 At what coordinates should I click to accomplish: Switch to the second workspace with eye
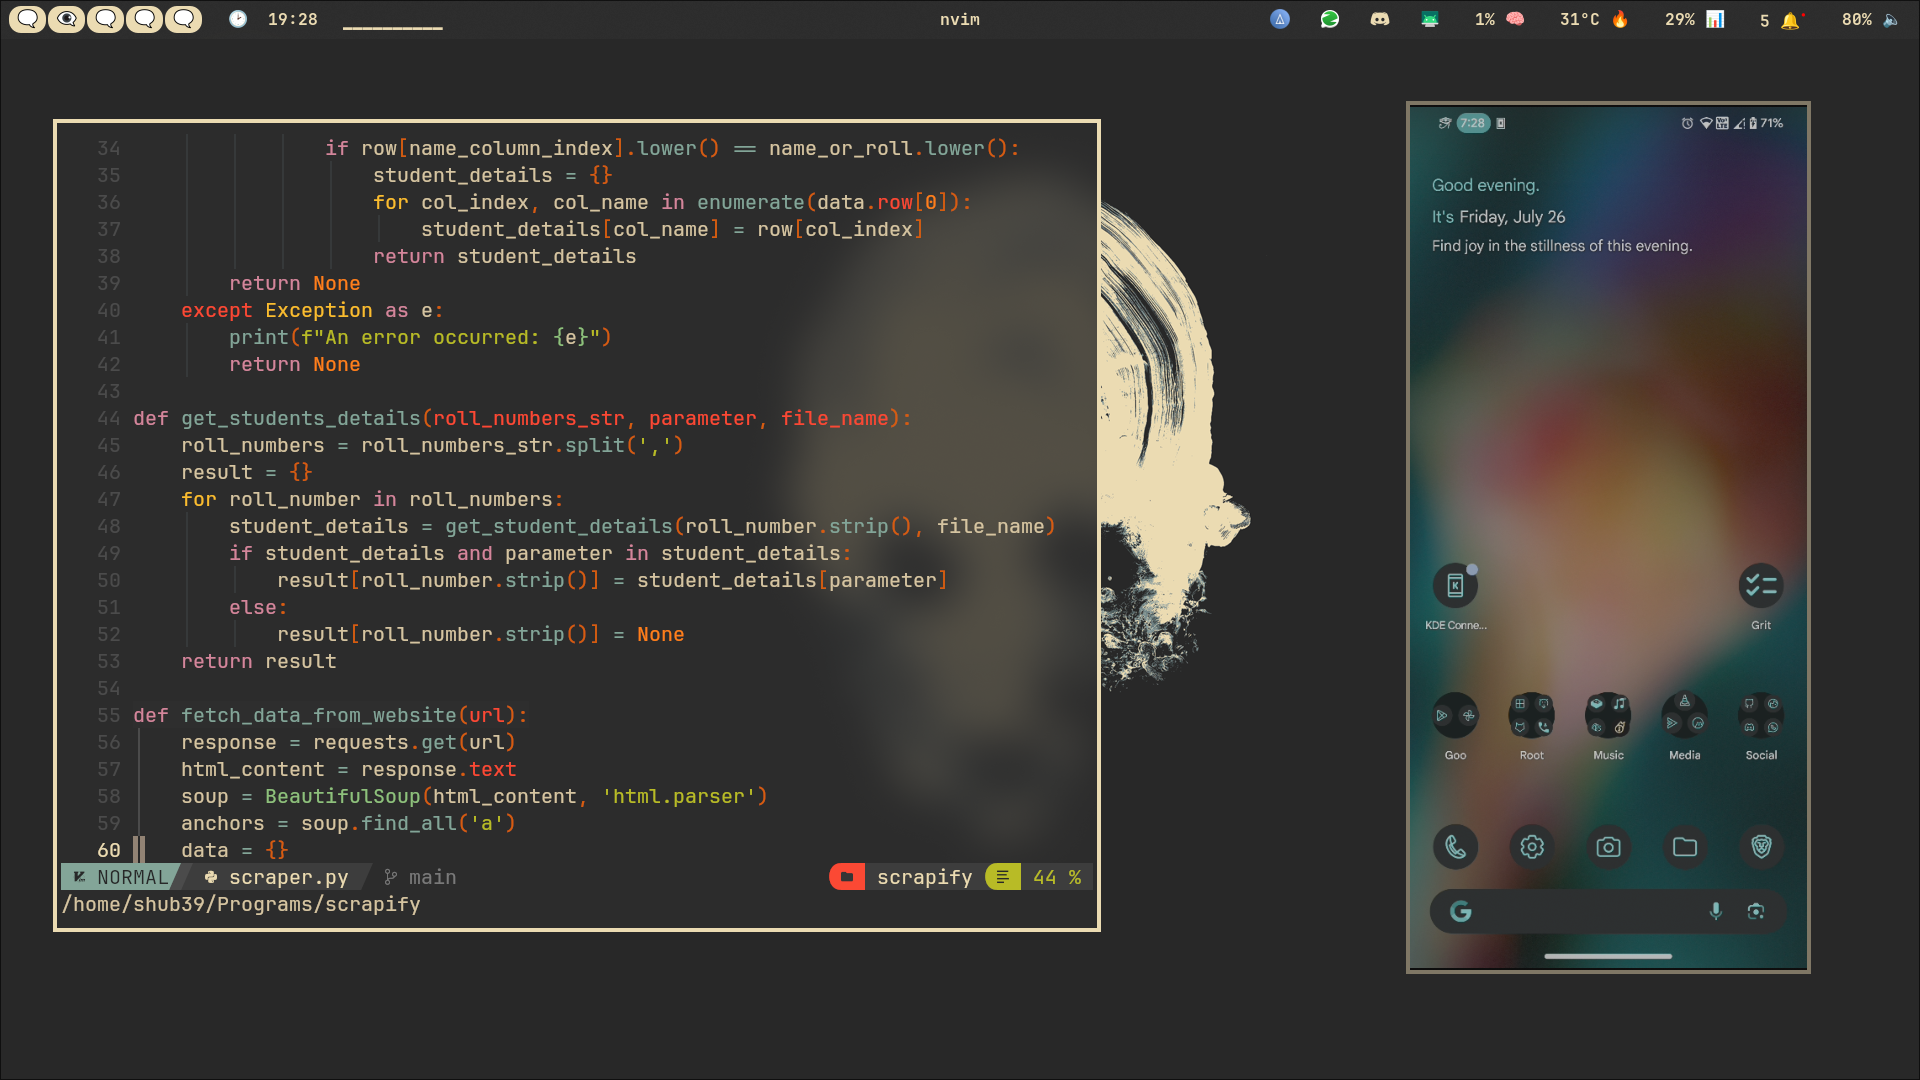point(66,19)
